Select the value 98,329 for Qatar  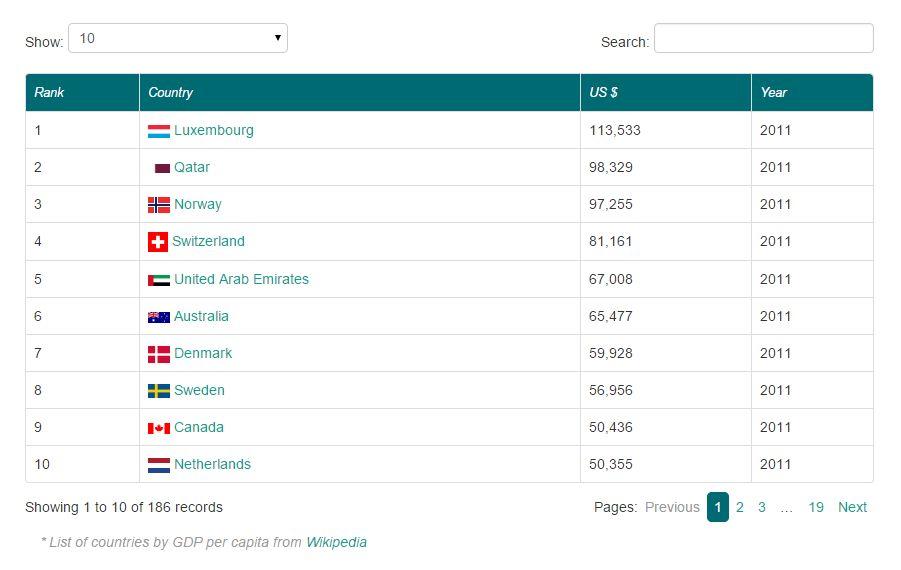click(610, 167)
